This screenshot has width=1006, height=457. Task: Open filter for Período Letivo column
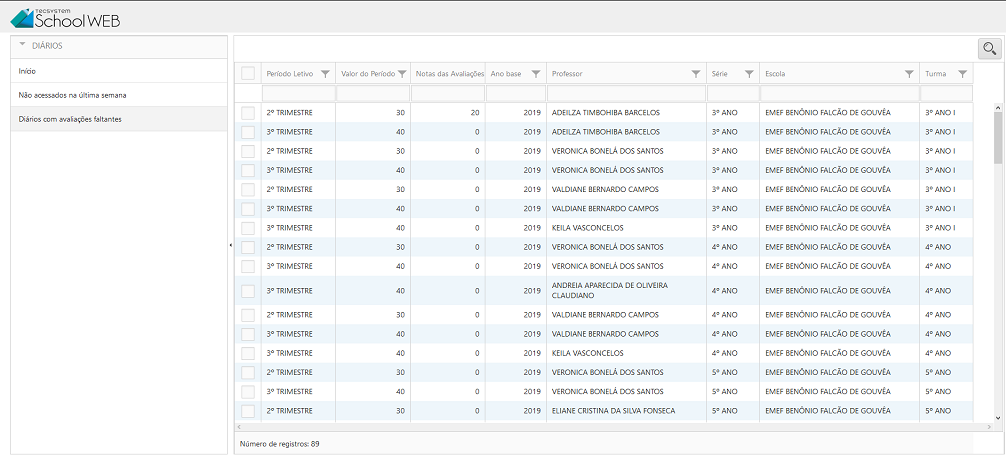(x=325, y=74)
